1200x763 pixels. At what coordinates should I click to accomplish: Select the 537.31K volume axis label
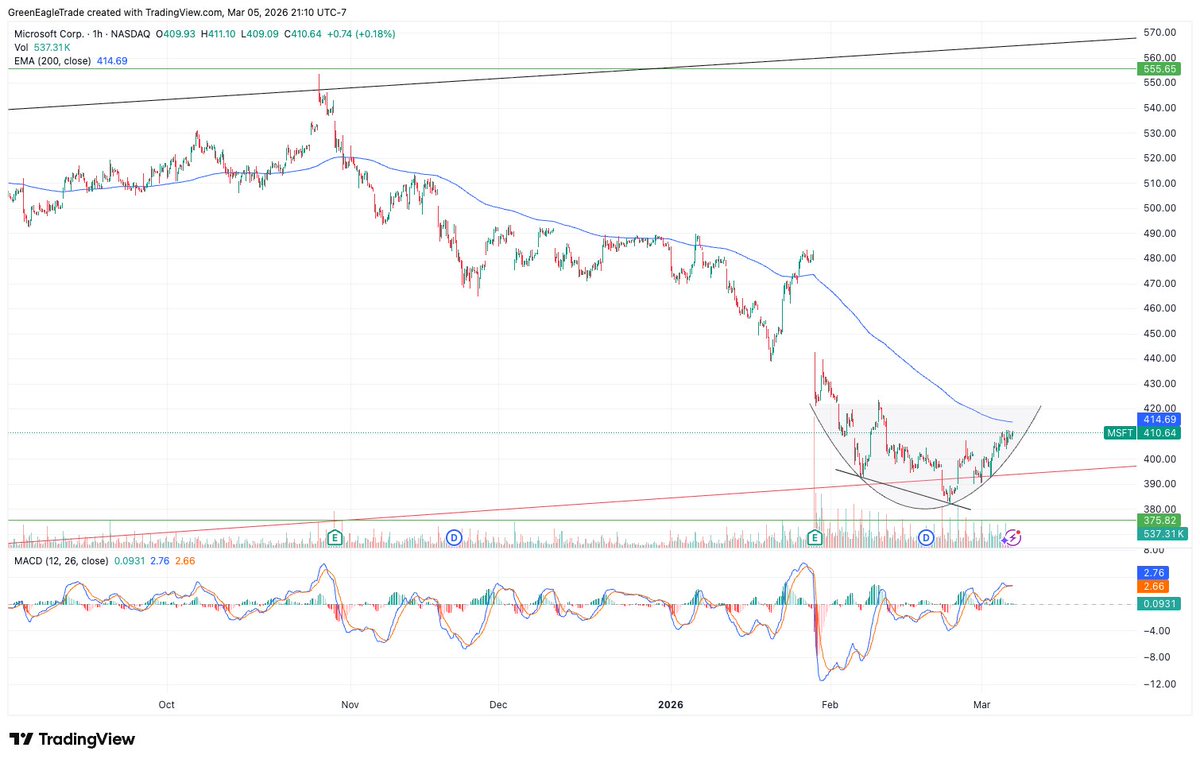click(1161, 533)
